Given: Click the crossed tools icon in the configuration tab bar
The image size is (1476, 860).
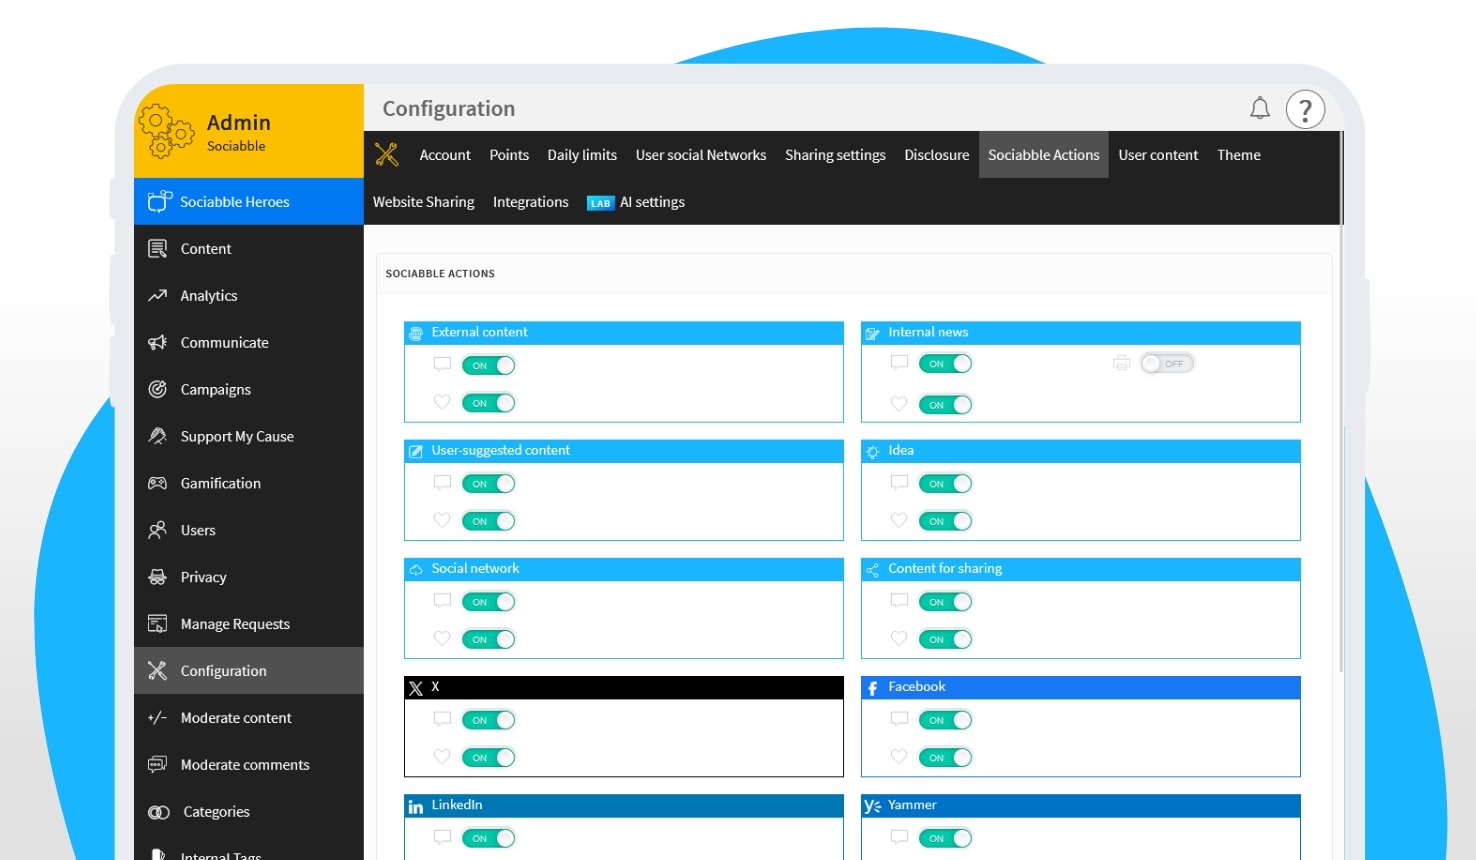Looking at the screenshot, I should [387, 154].
